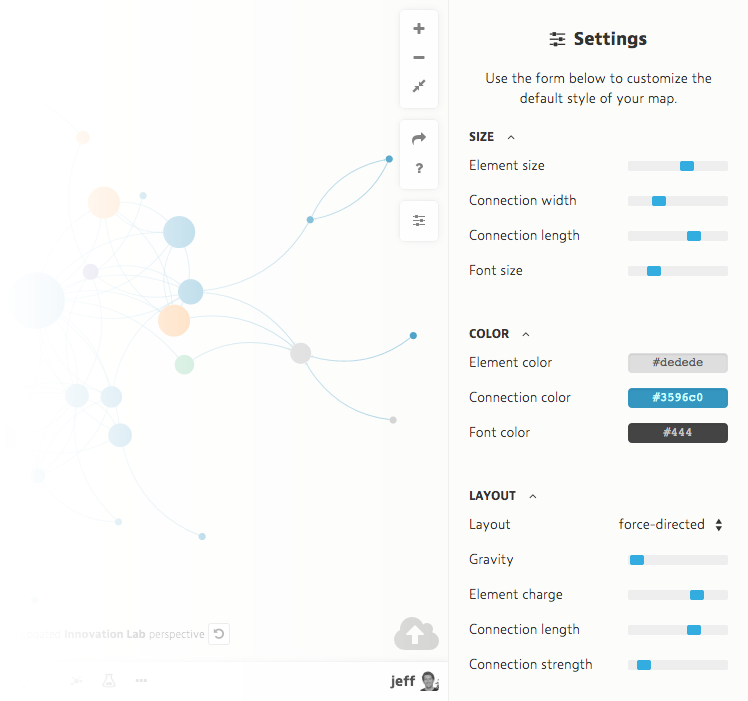Open help with the question mark icon
This screenshot has height=701, width=748.
point(419,168)
